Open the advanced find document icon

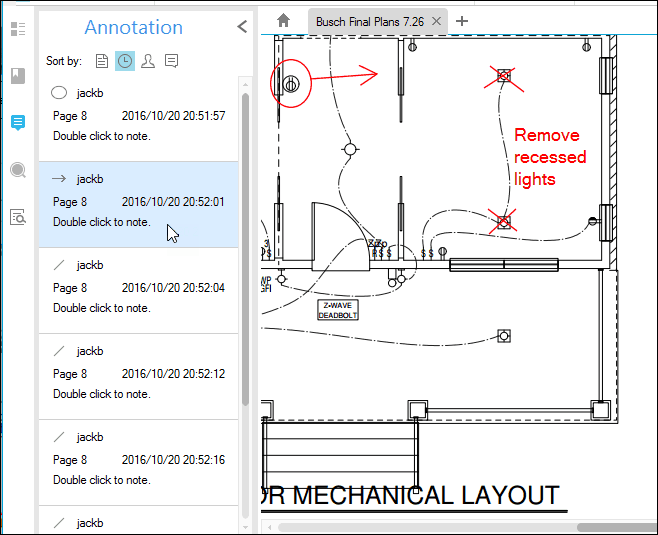18,217
